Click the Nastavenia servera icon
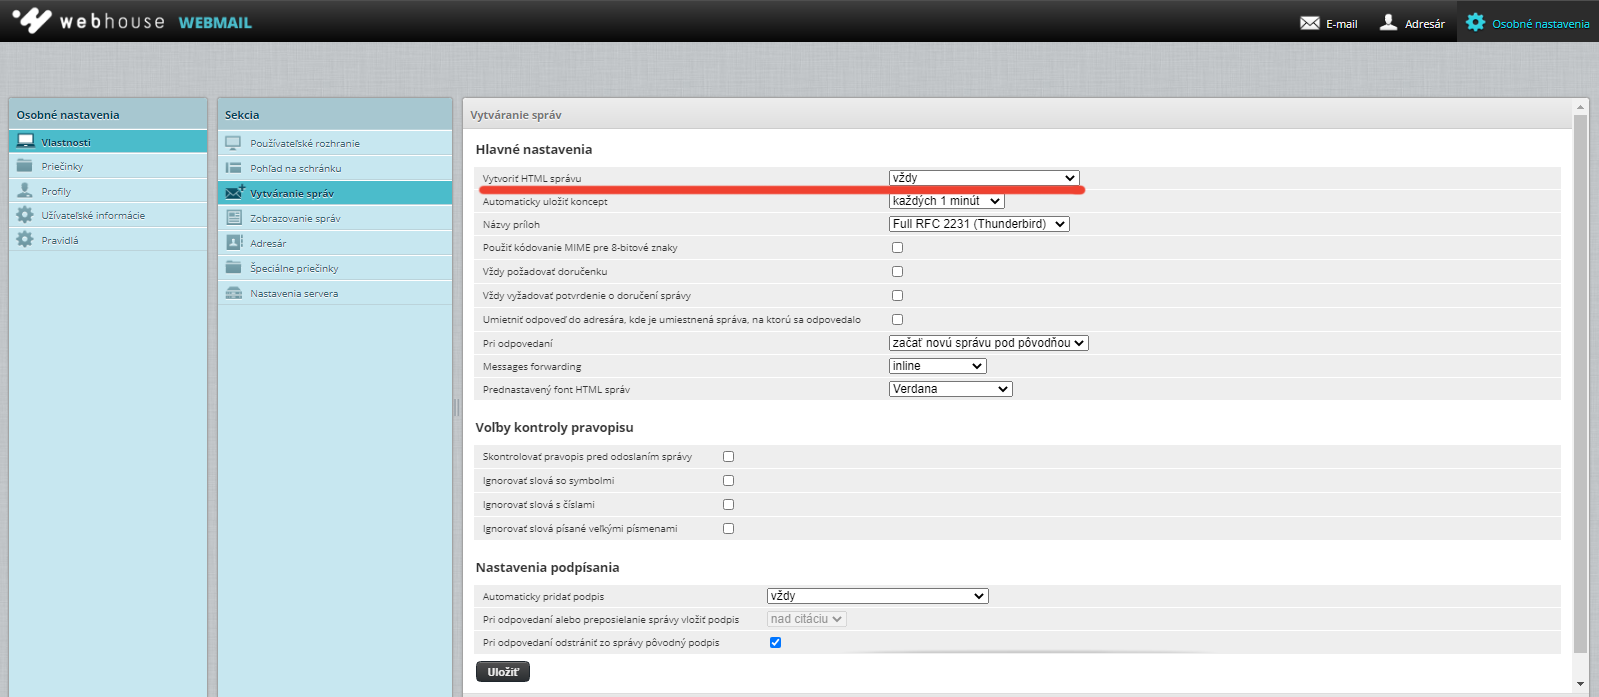The height and width of the screenshot is (697, 1599). [233, 293]
